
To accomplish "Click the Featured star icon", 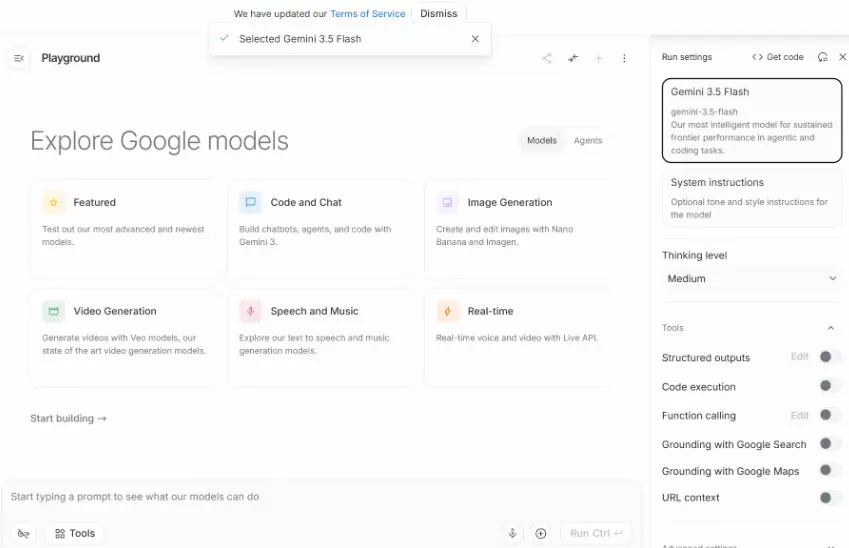I will tap(54, 203).
